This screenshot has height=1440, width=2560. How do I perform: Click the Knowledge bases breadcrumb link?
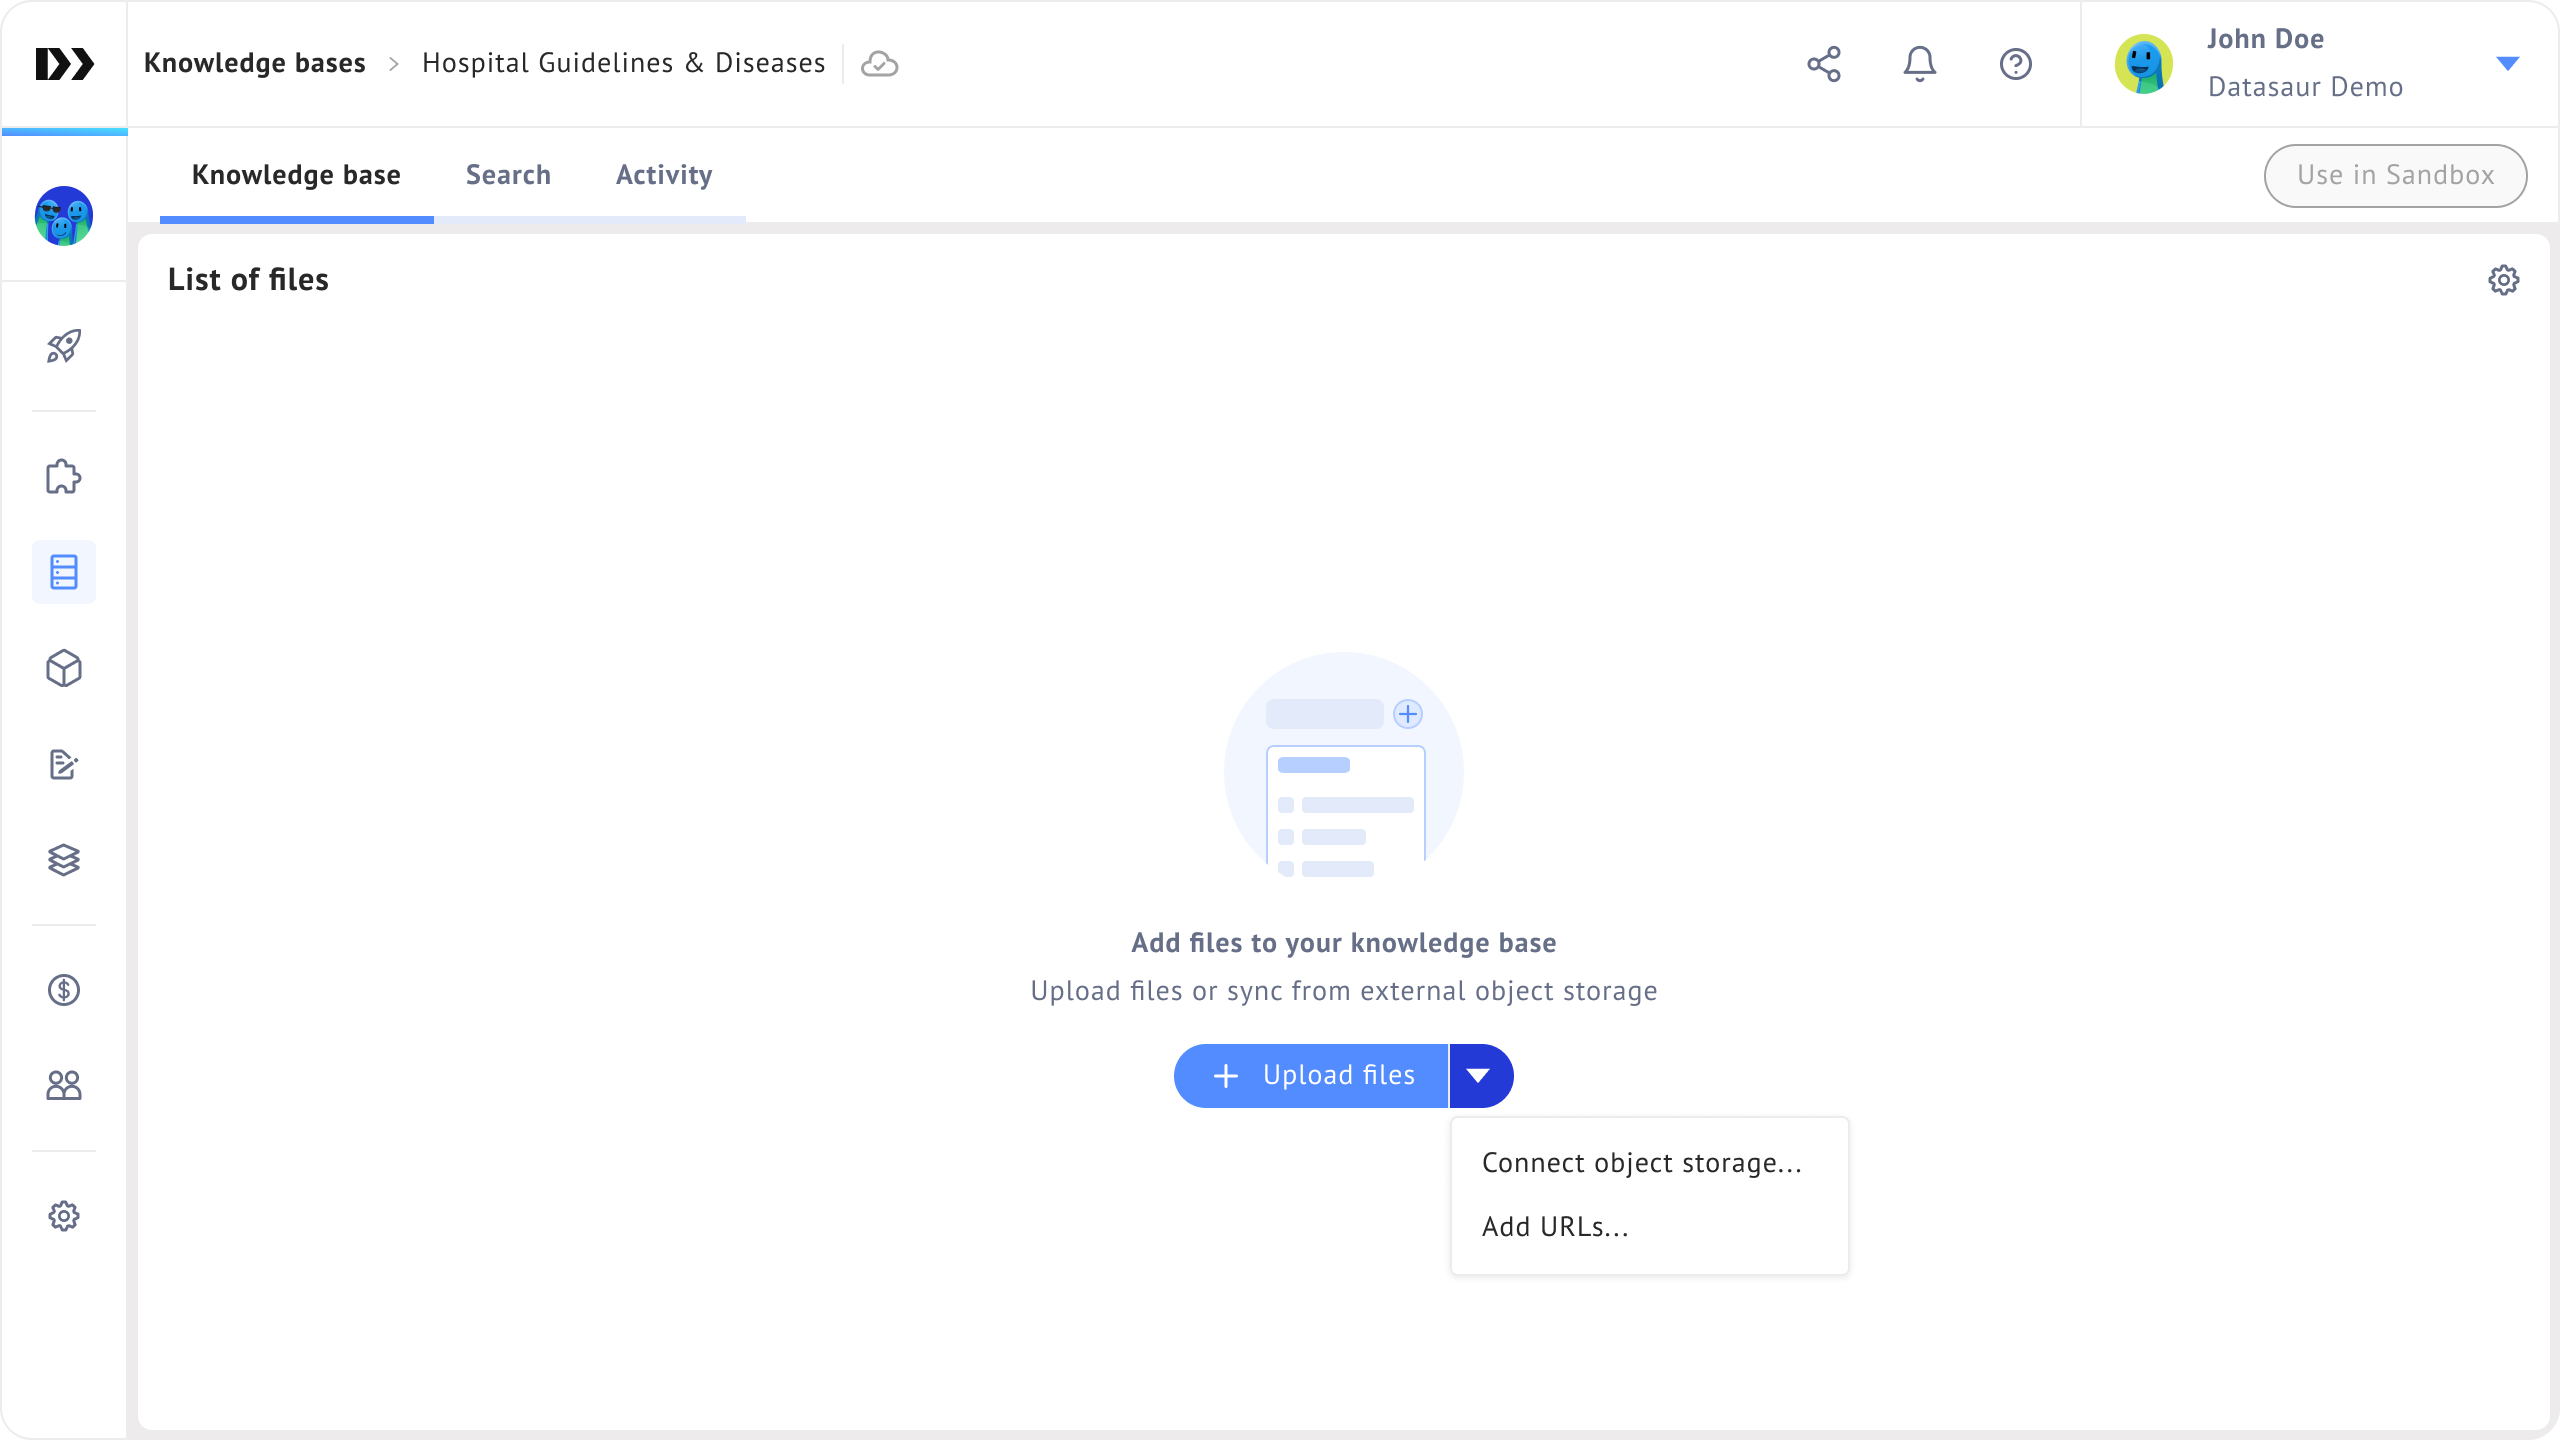click(x=254, y=63)
